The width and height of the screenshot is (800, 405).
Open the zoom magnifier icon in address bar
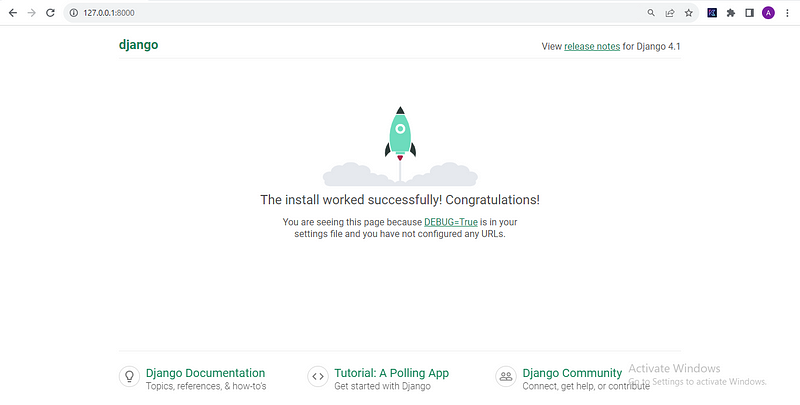coord(651,13)
